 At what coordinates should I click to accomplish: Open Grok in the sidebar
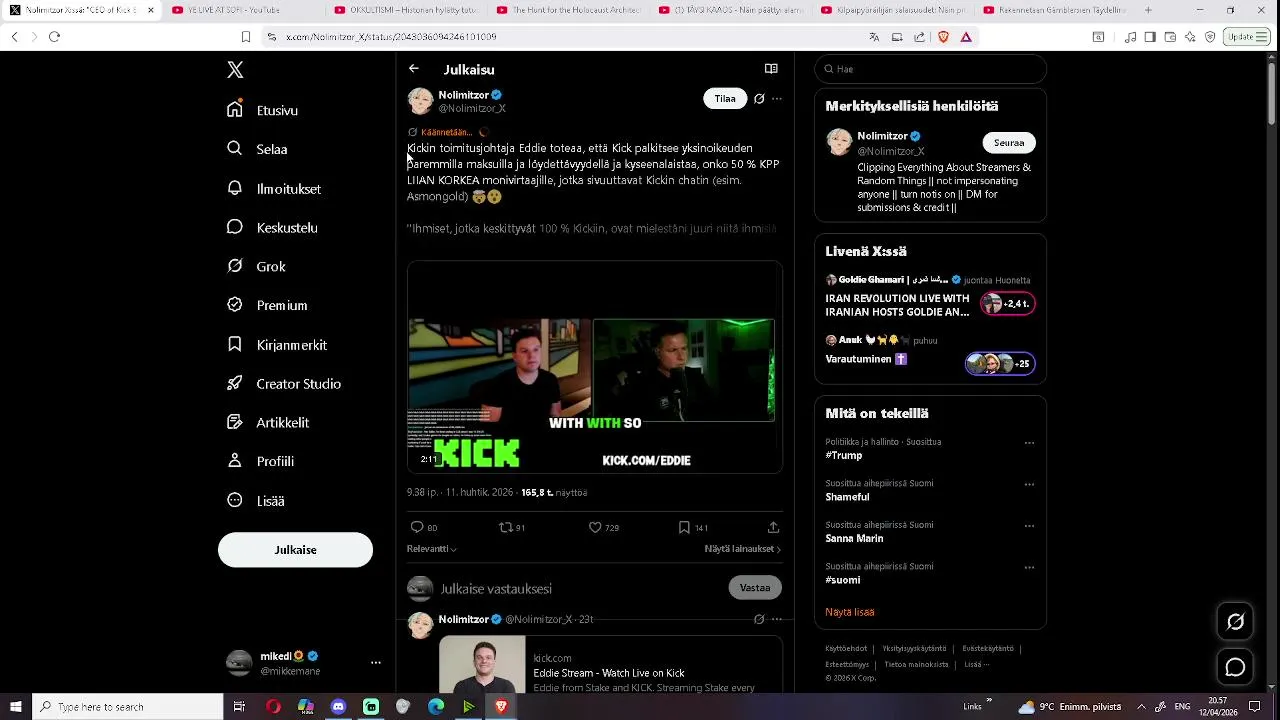pos(256,266)
